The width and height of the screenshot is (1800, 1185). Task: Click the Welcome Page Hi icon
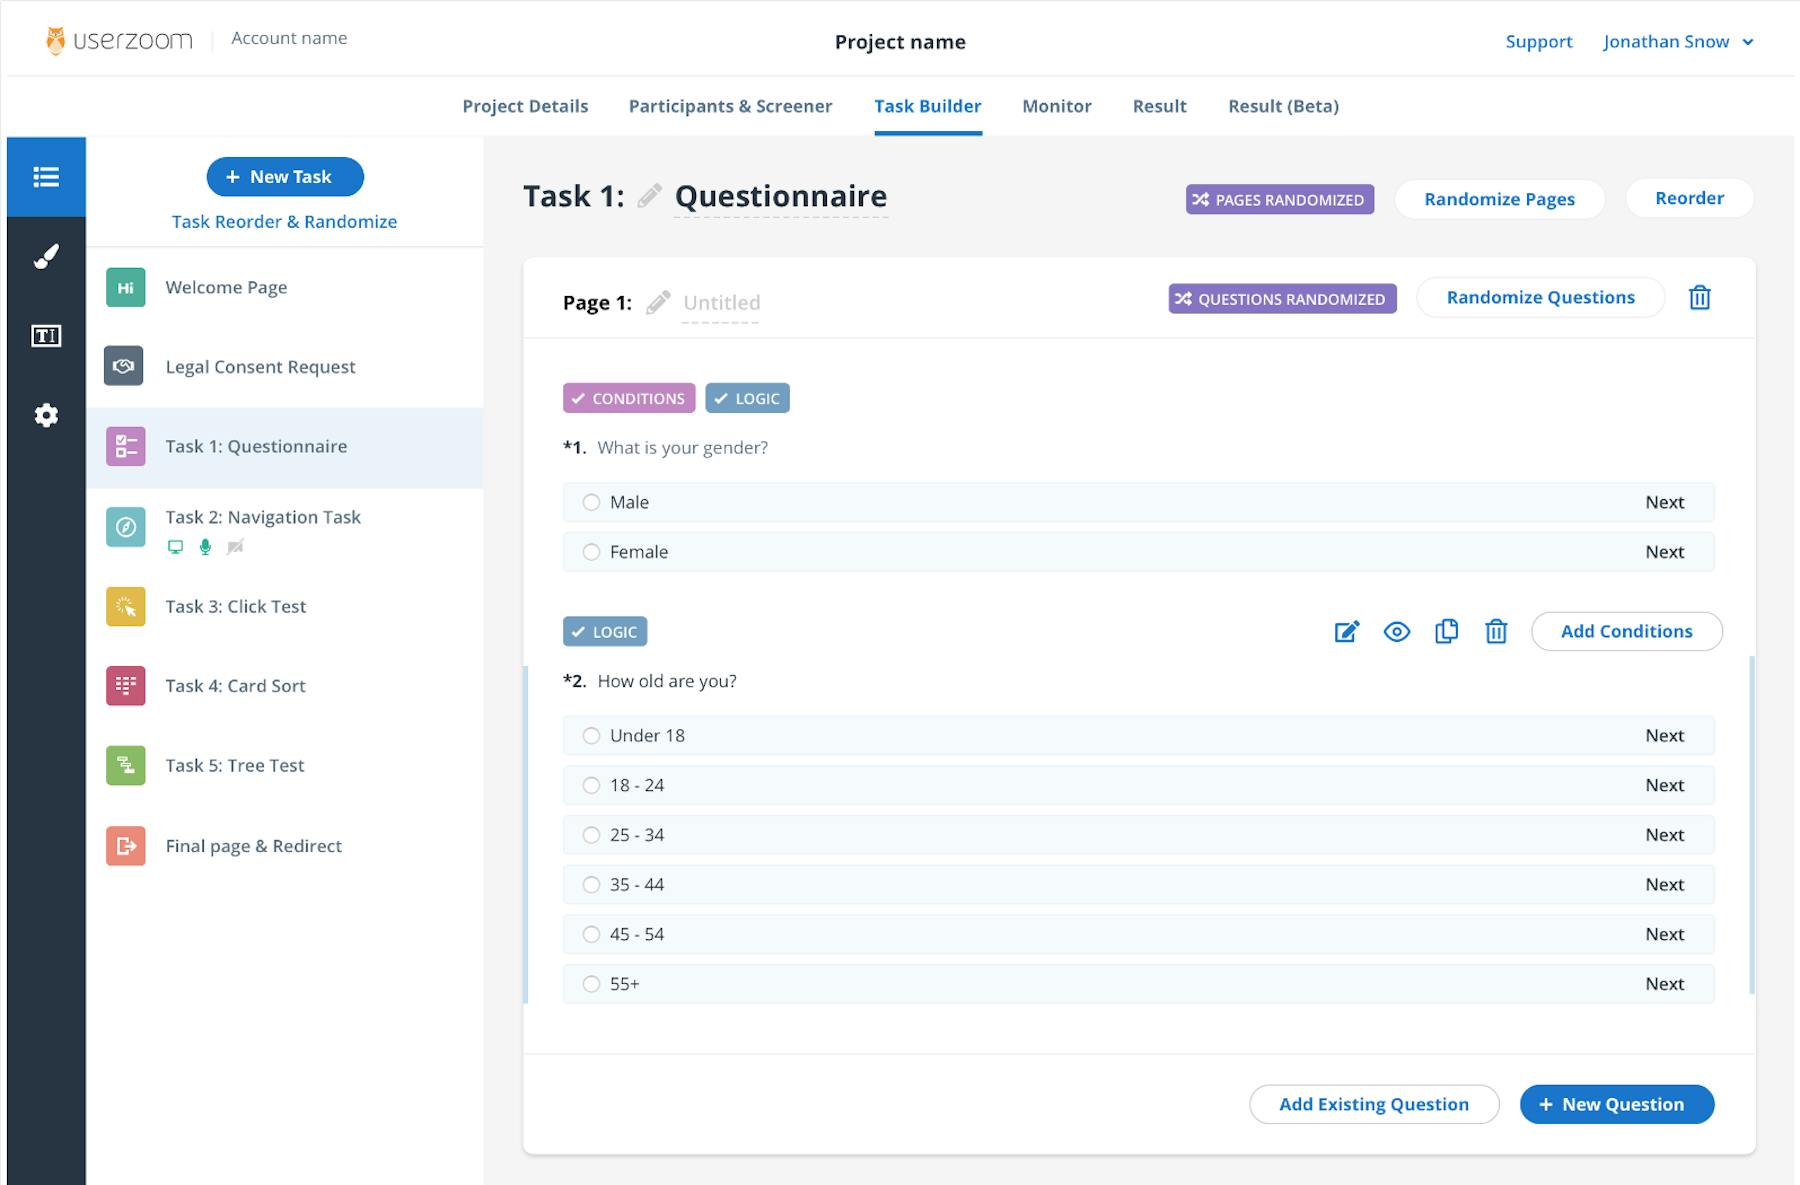(x=125, y=287)
